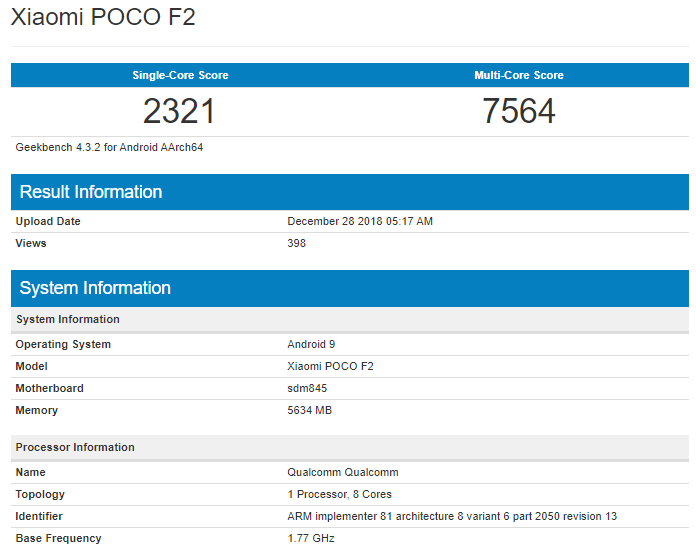The image size is (696, 552).
Task: Click the Single-Core Score header
Action: (x=180, y=75)
